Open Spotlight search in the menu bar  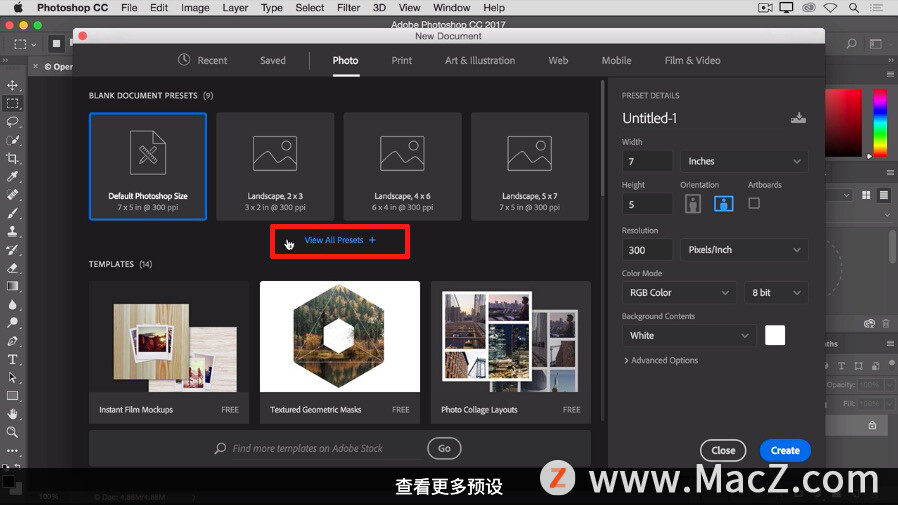(x=853, y=8)
